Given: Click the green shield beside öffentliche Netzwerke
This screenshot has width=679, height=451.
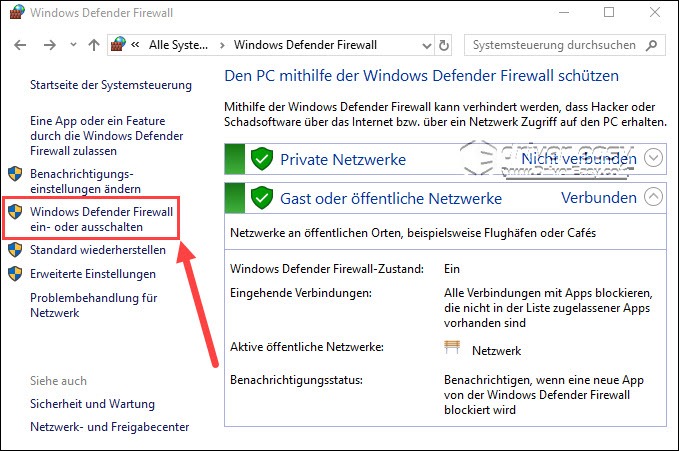Looking at the screenshot, I should tap(261, 197).
